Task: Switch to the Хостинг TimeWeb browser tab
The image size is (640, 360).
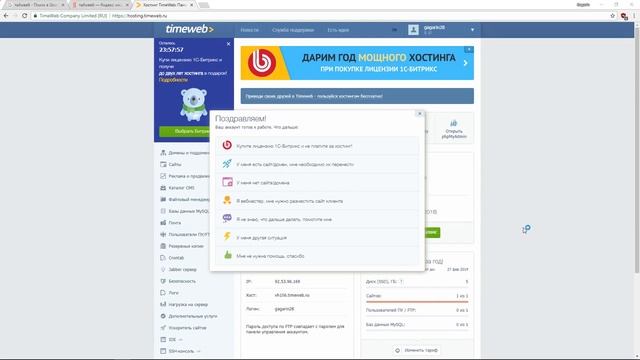Action: click(x=165, y=5)
